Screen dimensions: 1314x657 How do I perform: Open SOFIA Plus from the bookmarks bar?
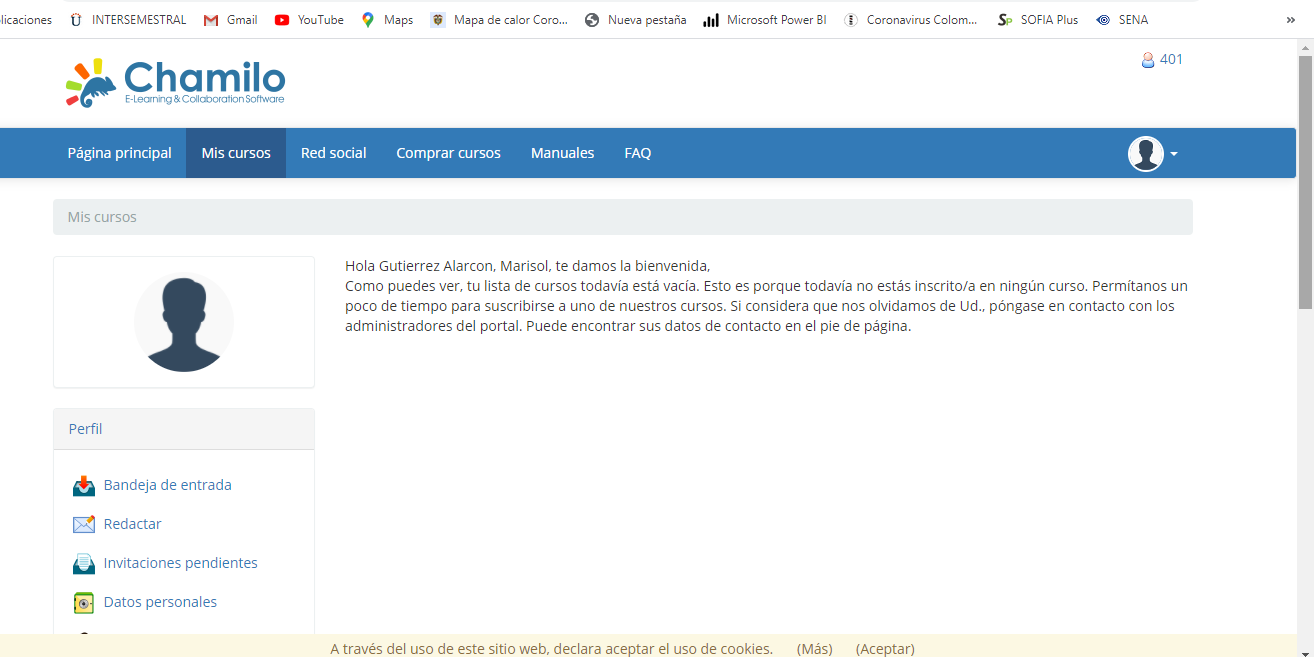(1037, 19)
